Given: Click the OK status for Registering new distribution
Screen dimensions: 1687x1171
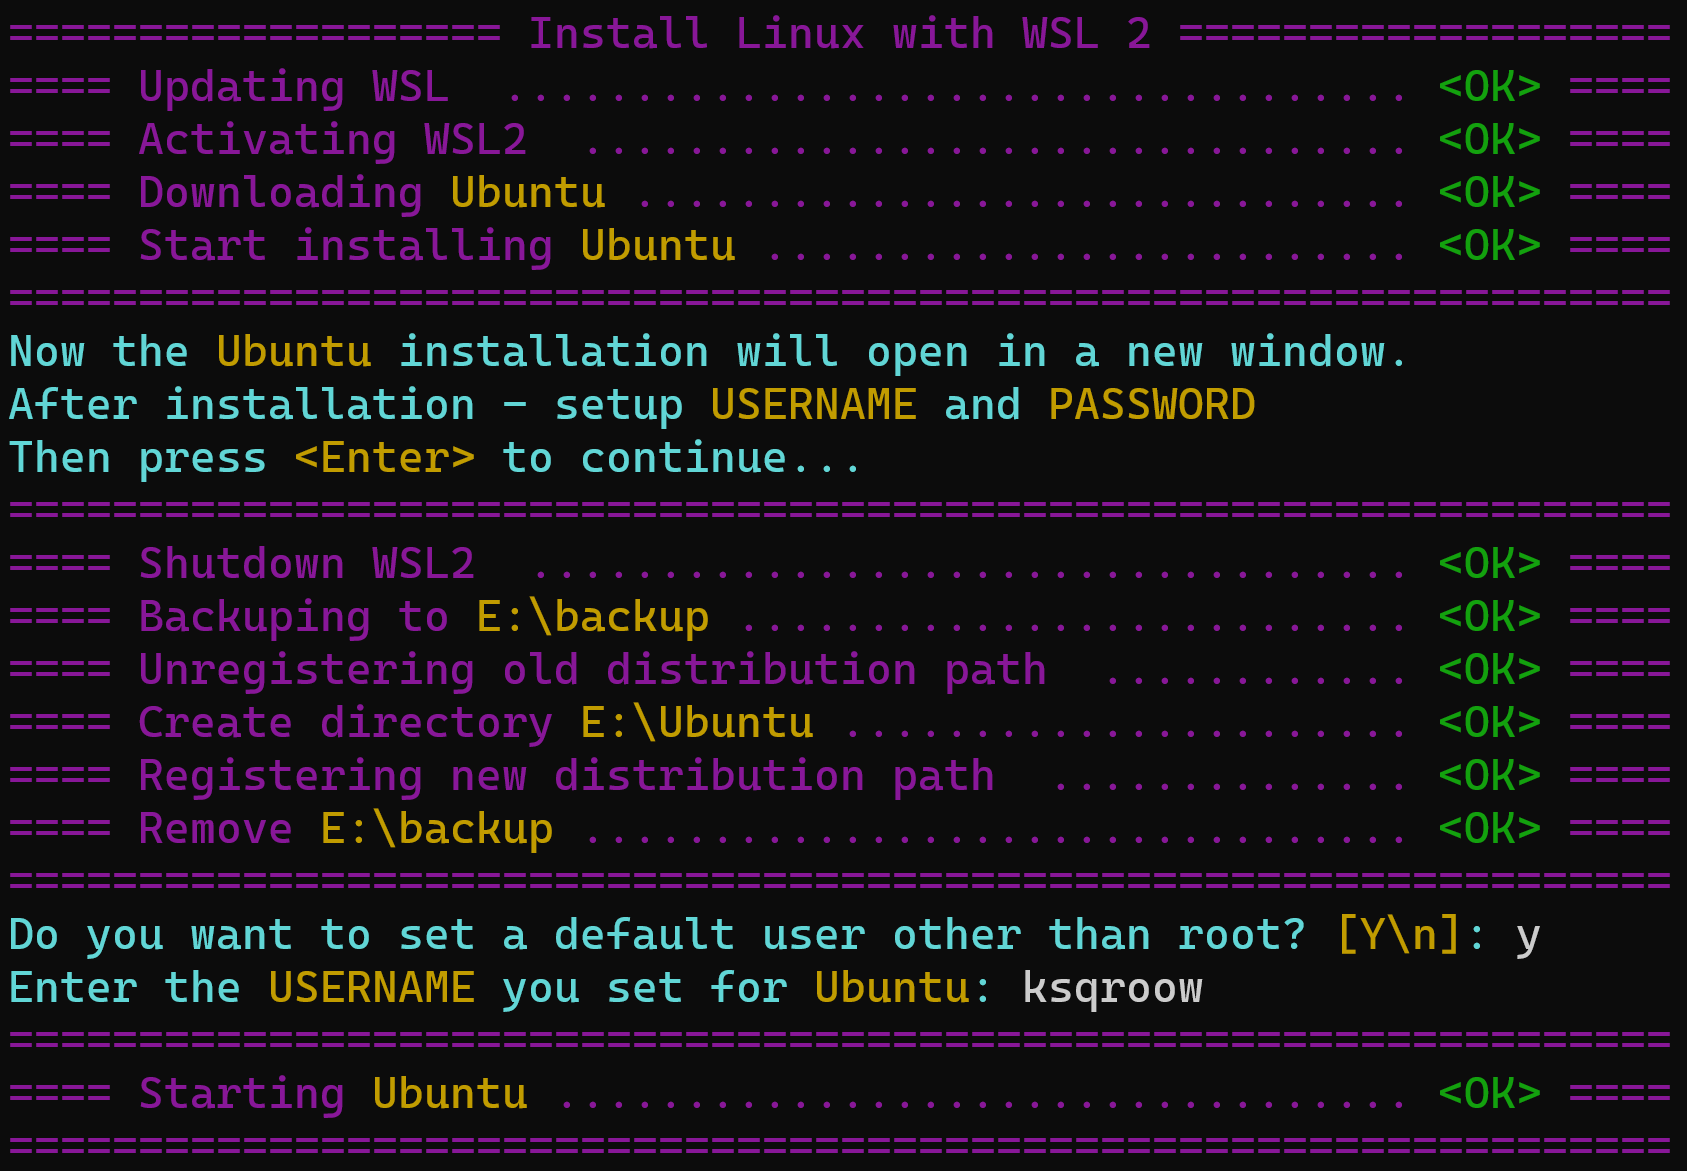Looking at the screenshot, I should (1489, 776).
